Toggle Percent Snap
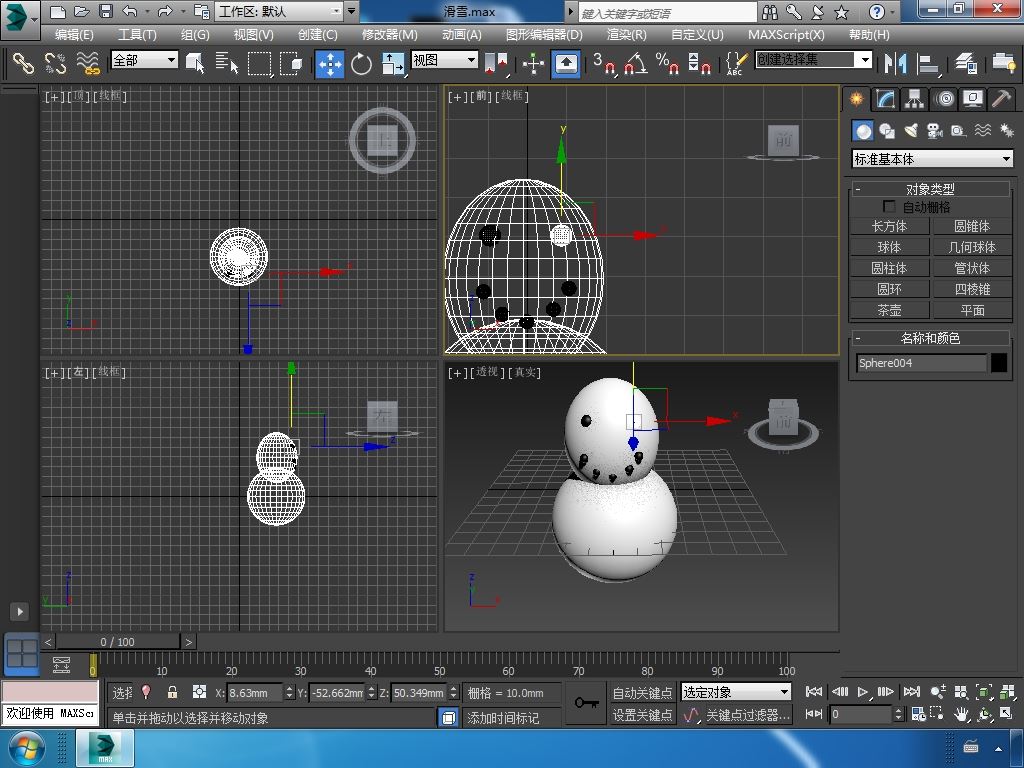 [667, 63]
